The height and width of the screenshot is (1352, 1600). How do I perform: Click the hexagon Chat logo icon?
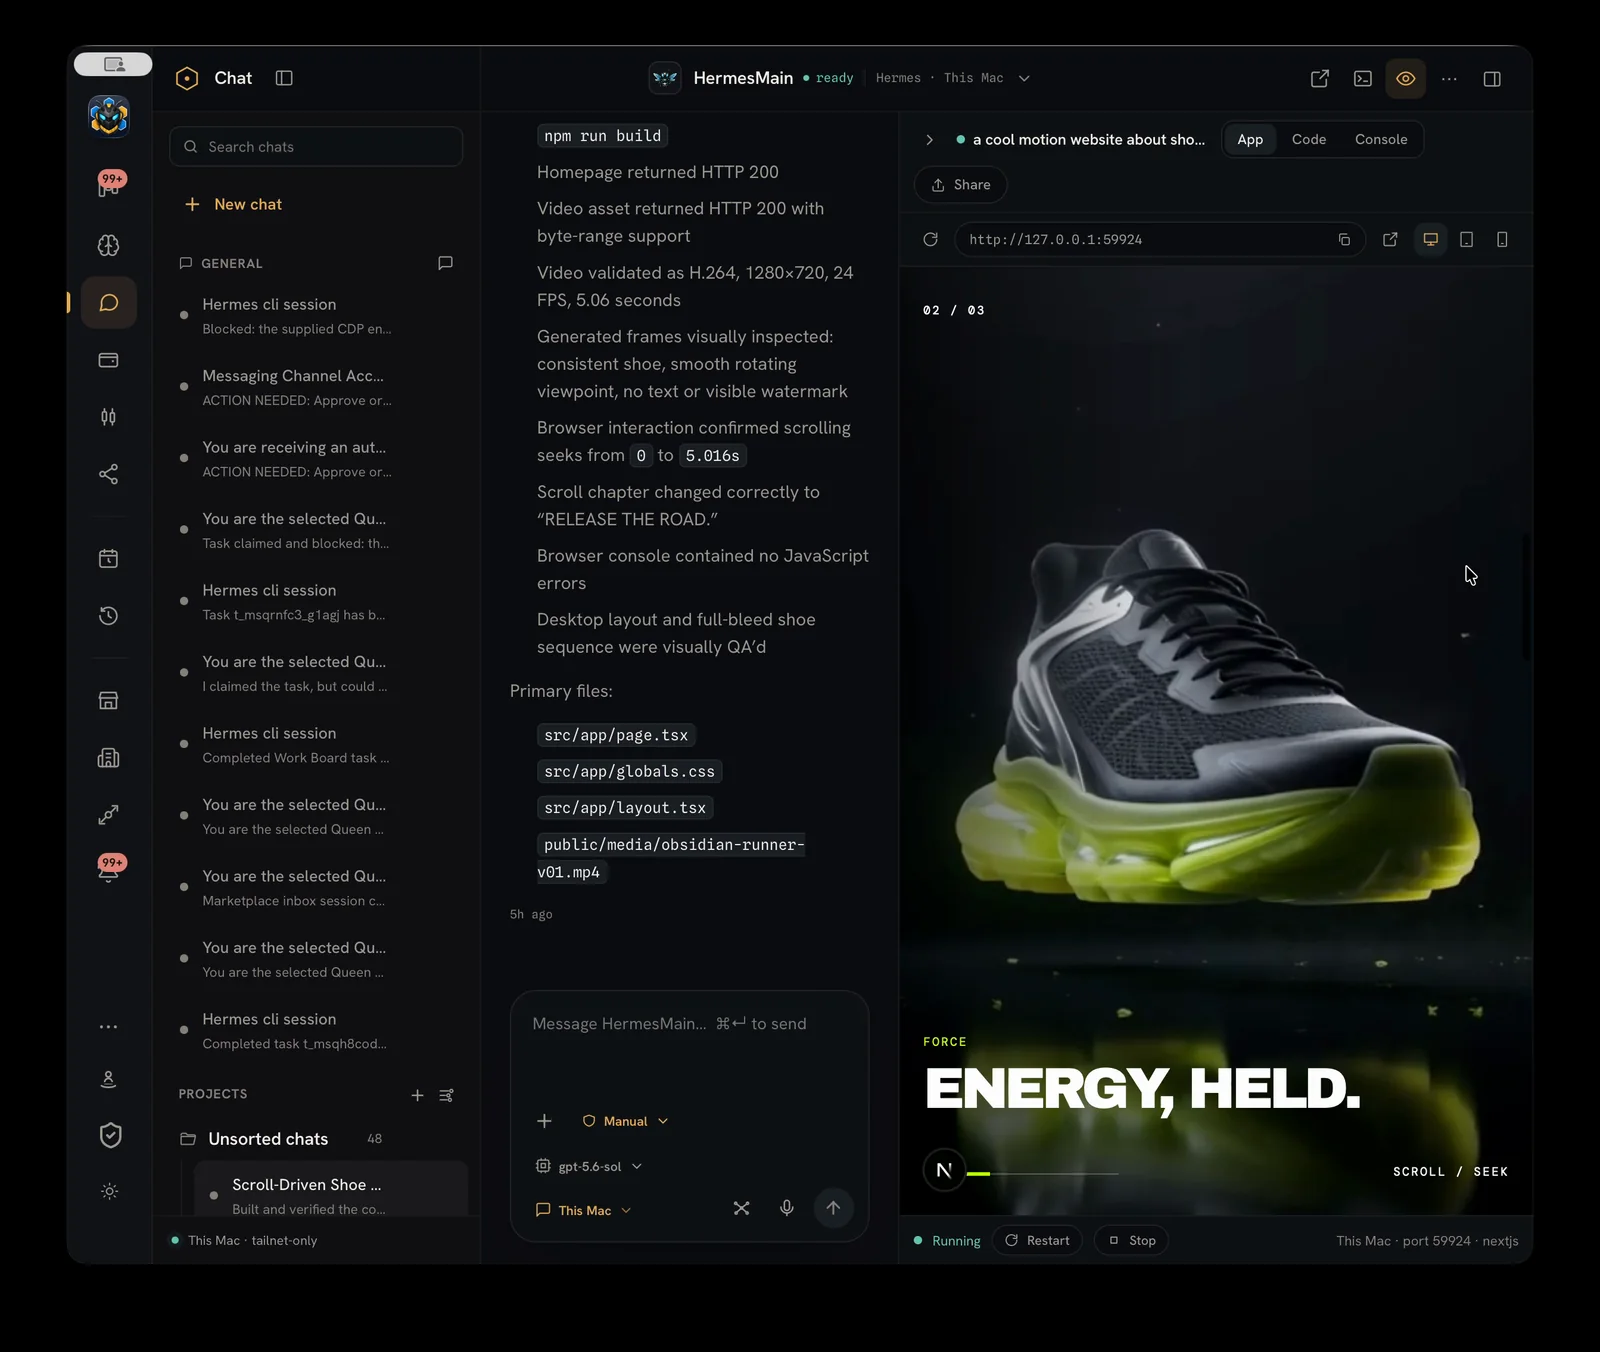[x=187, y=78]
